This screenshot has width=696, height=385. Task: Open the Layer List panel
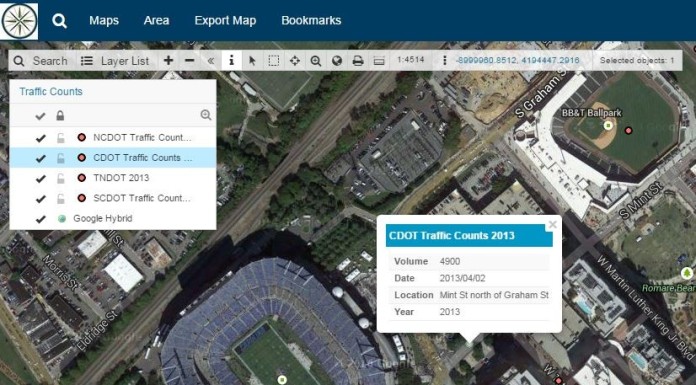[115, 61]
